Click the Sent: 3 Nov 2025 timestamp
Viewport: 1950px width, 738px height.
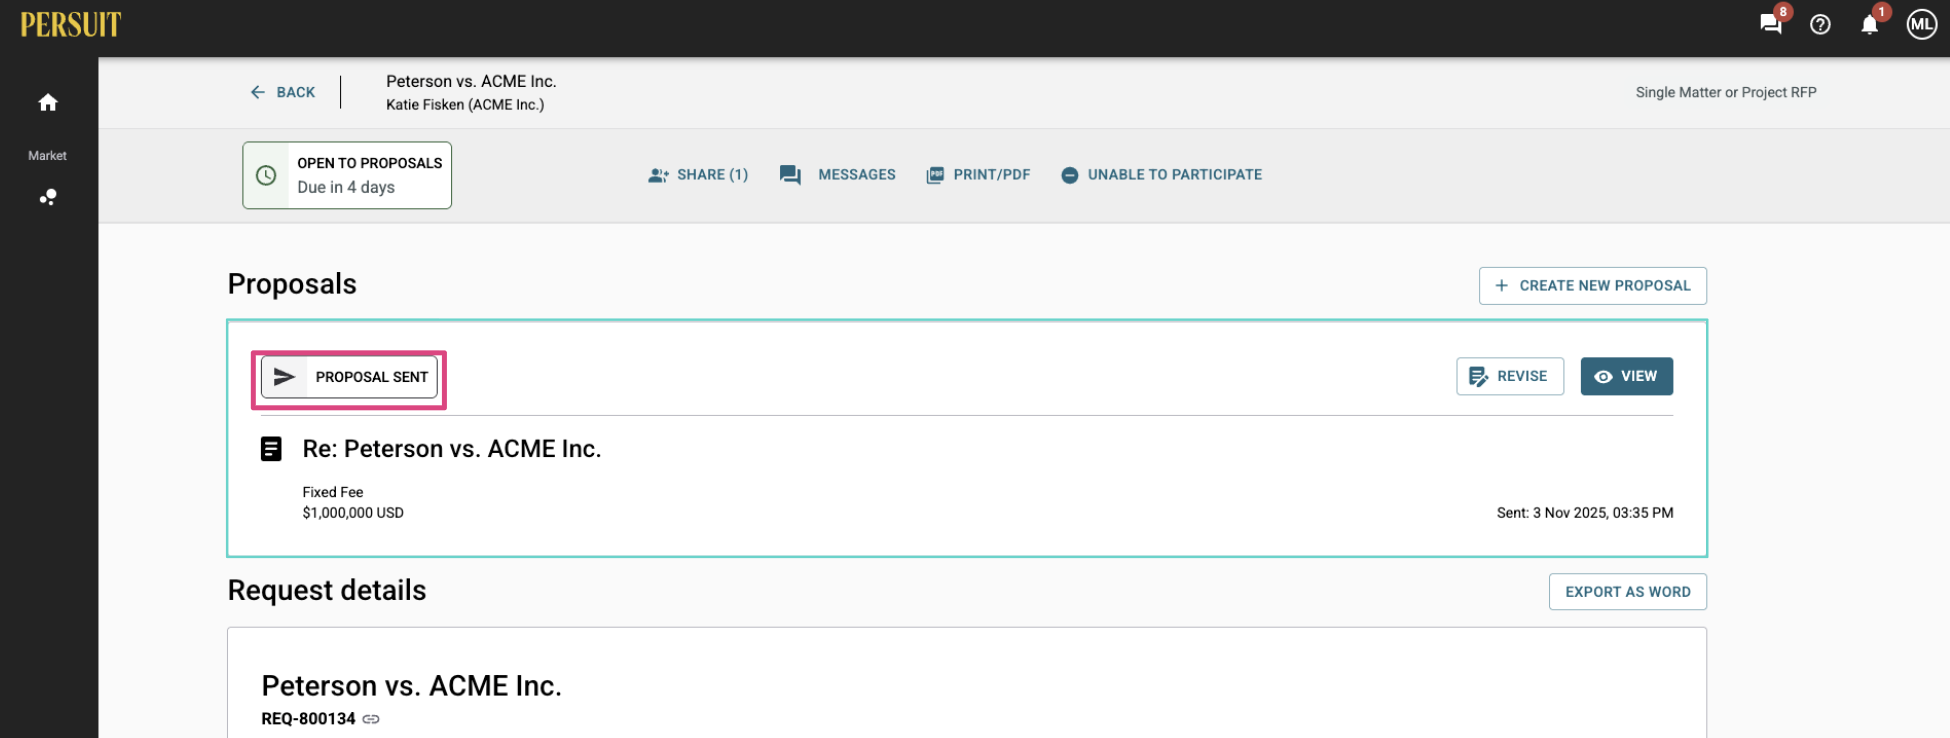[1585, 513]
